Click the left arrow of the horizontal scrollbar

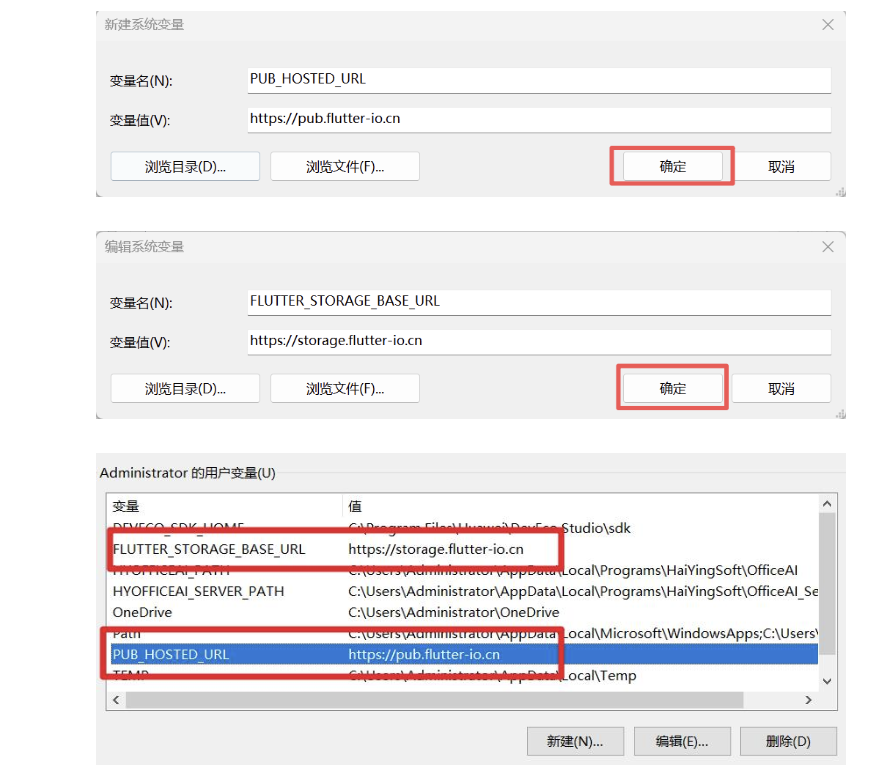click(x=116, y=699)
